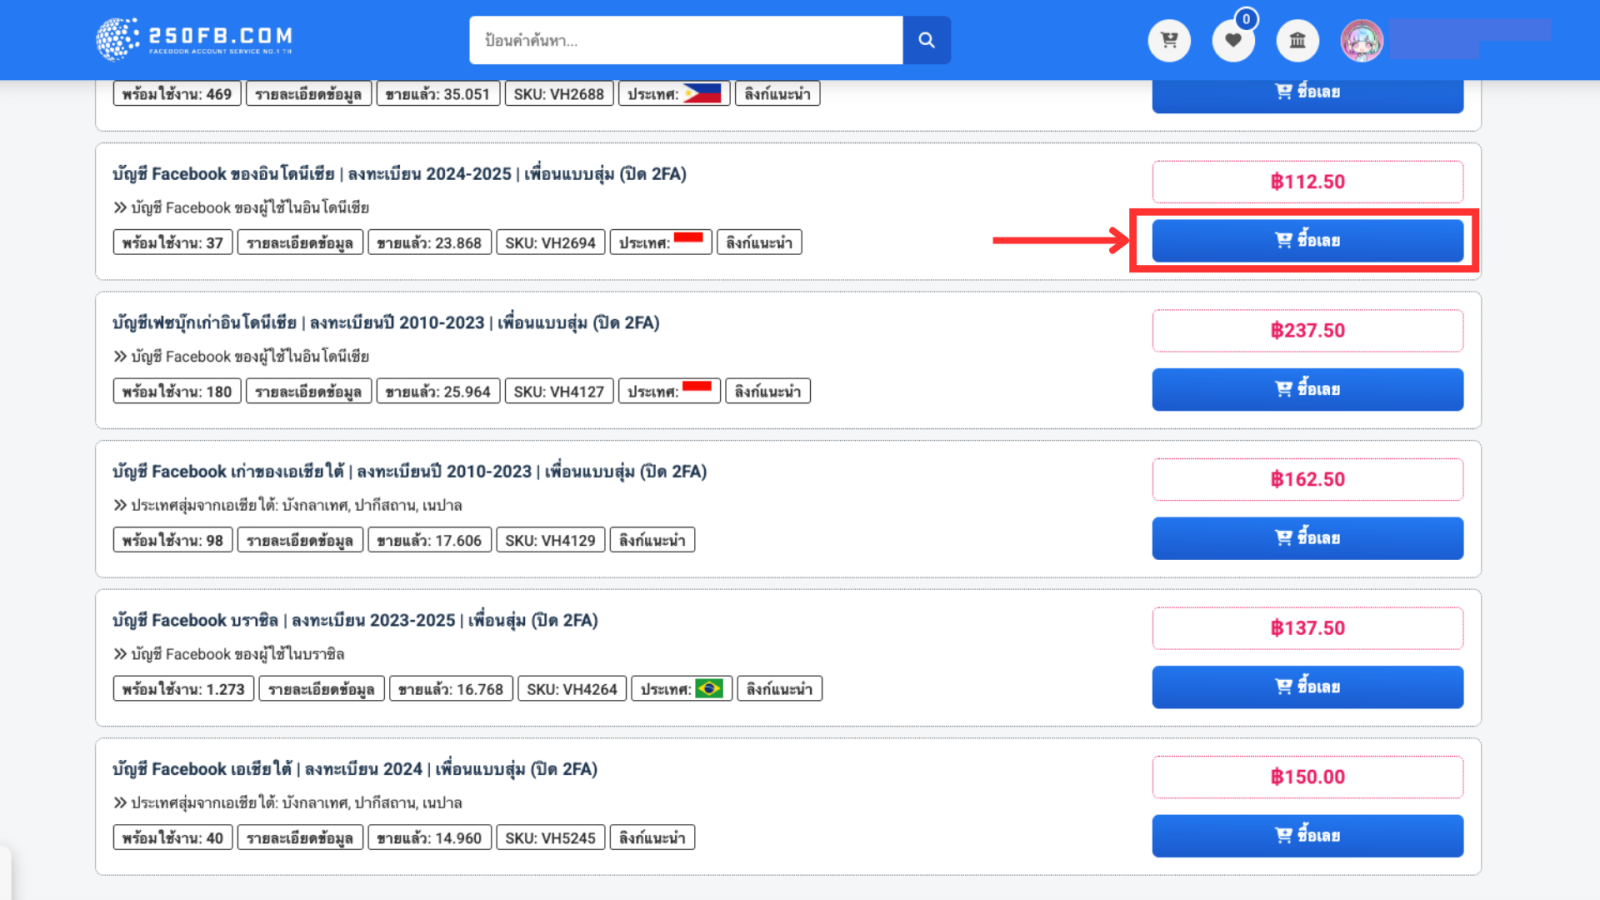Open 'รายละเอียดข้อมูล' for SKU VH2694
This screenshot has width=1600, height=900.
tap(300, 243)
